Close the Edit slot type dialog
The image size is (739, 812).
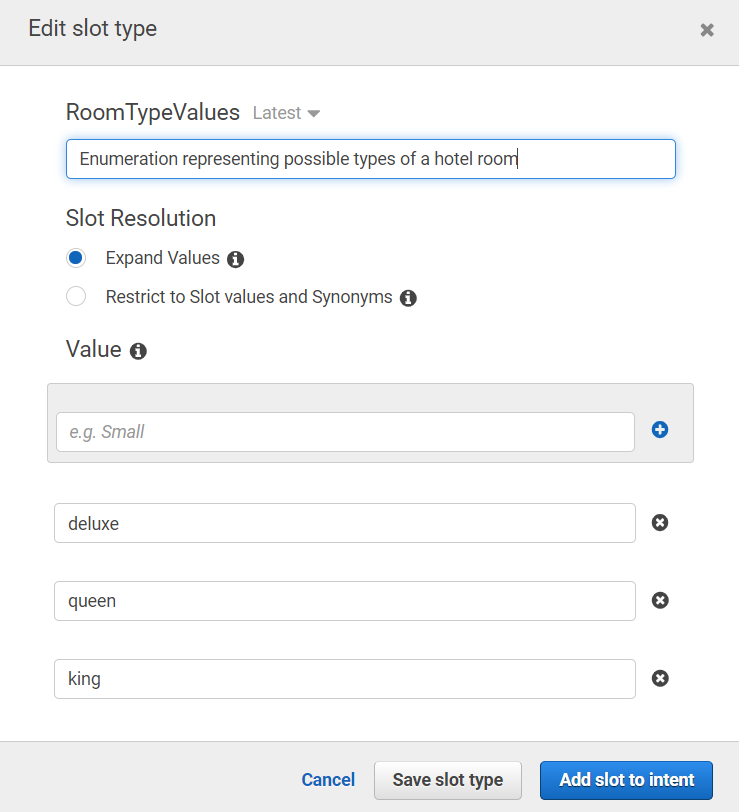(x=707, y=30)
